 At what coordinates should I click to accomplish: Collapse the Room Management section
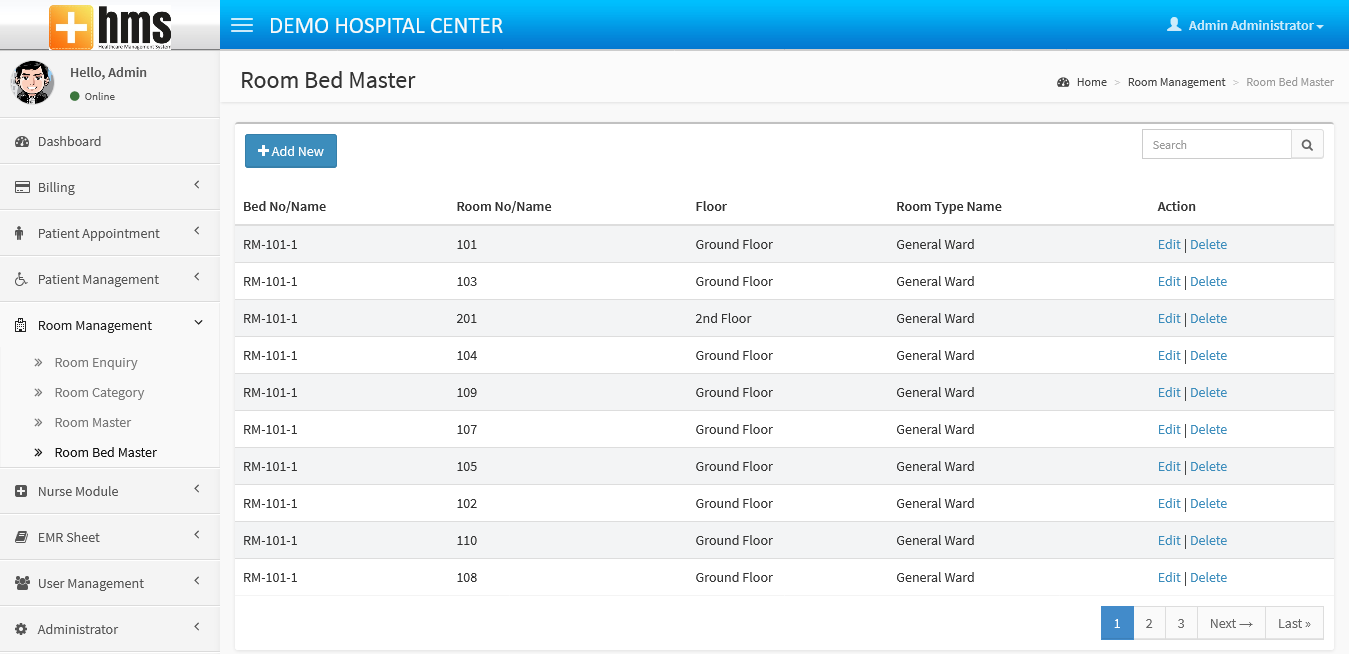click(x=197, y=323)
